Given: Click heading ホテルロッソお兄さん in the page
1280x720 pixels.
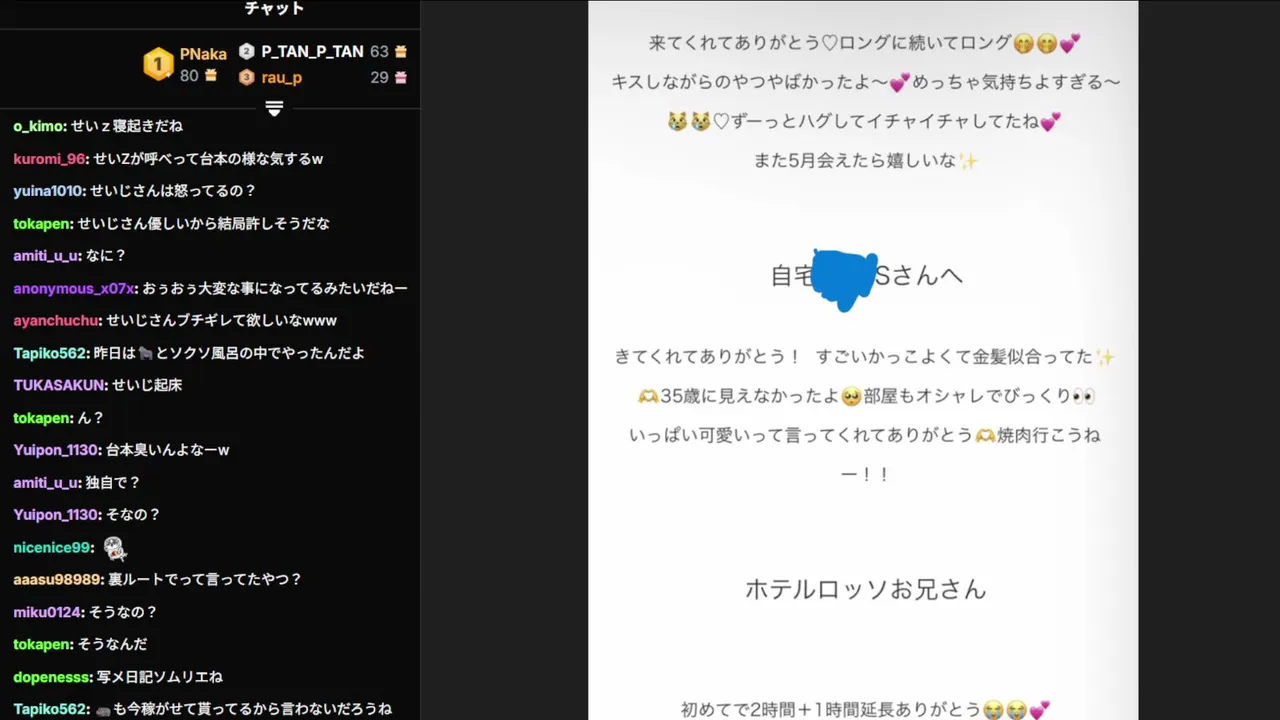Looking at the screenshot, I should click(x=866, y=589).
